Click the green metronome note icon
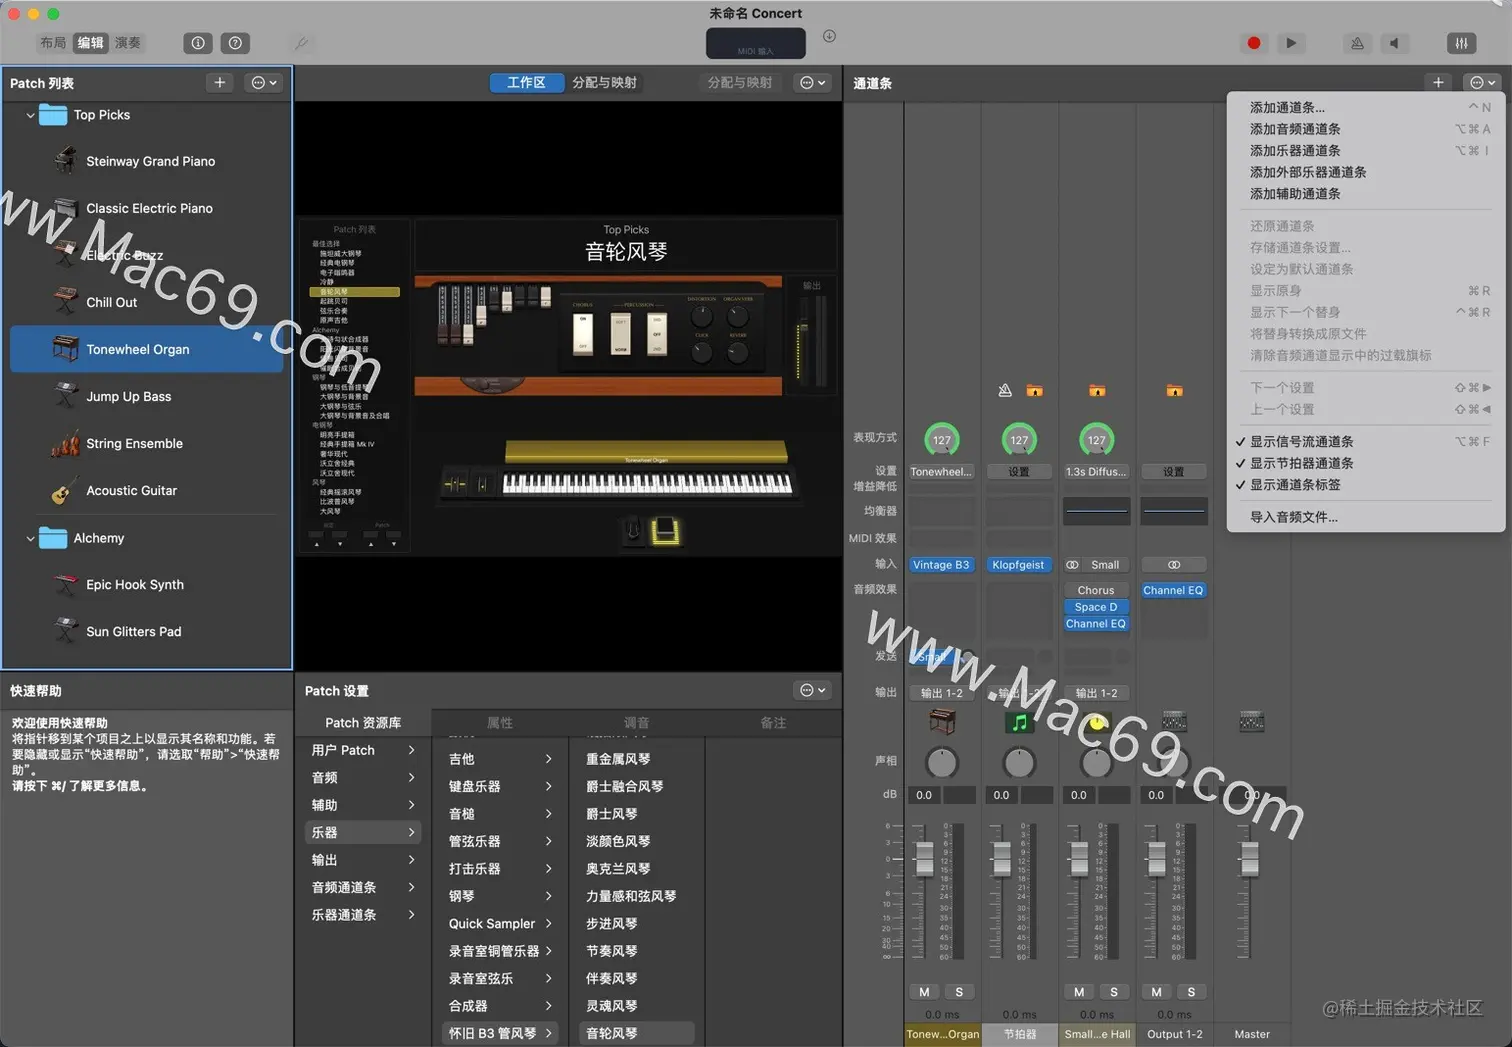Image resolution: width=1512 pixels, height=1047 pixels. [1019, 721]
